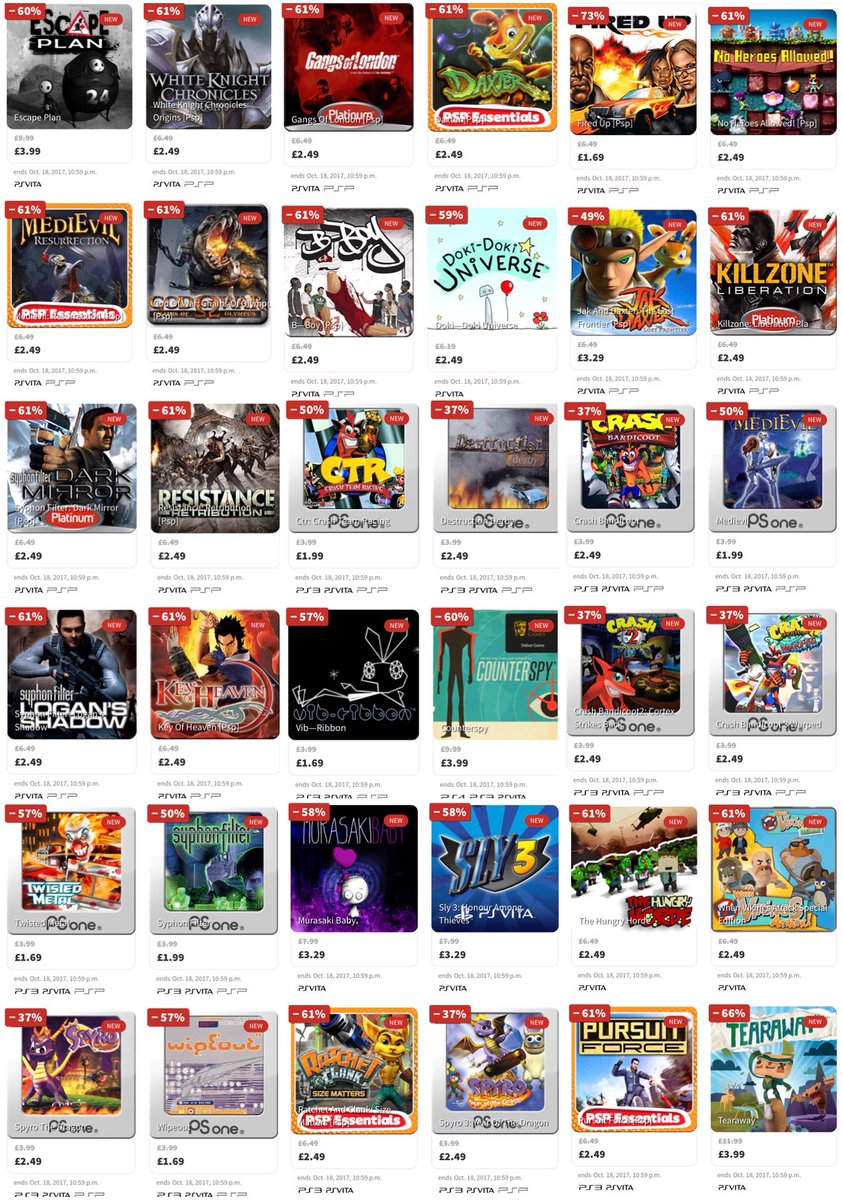Screen dimensions: 843x1200
Task: Open the Twisted Metal PS one cover
Action: (72, 872)
